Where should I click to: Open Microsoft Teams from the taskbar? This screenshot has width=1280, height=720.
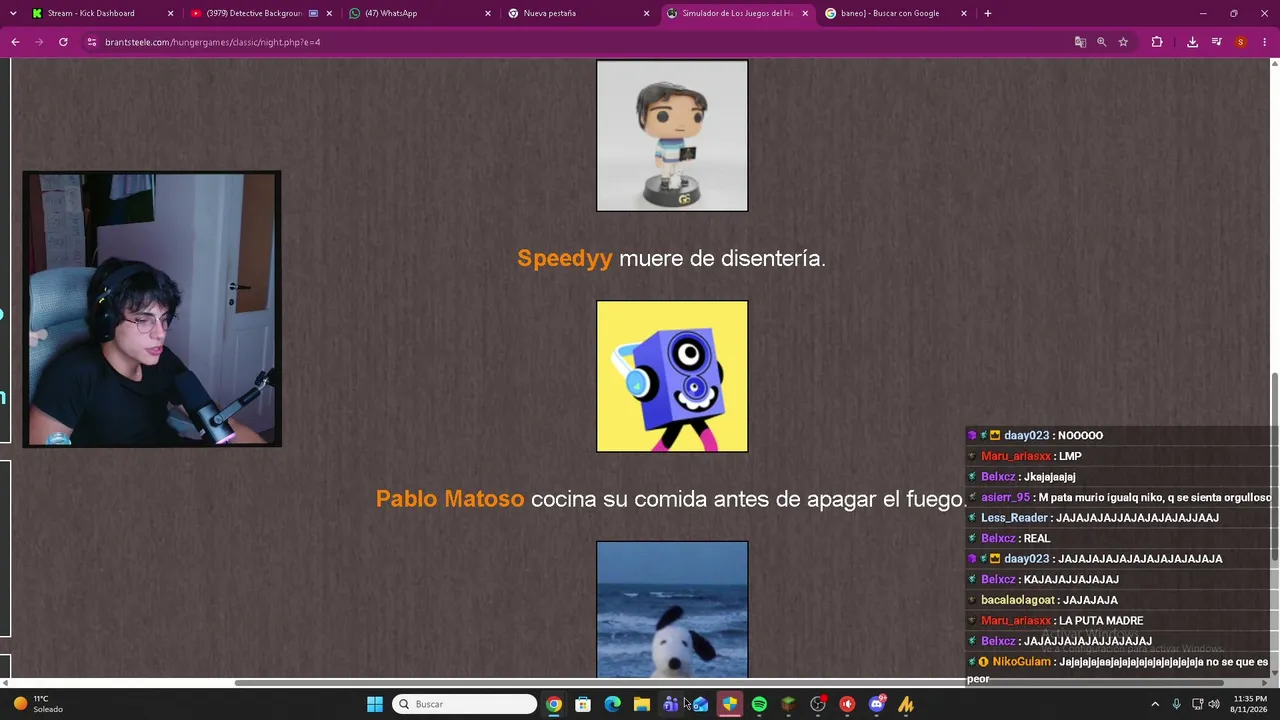671,704
